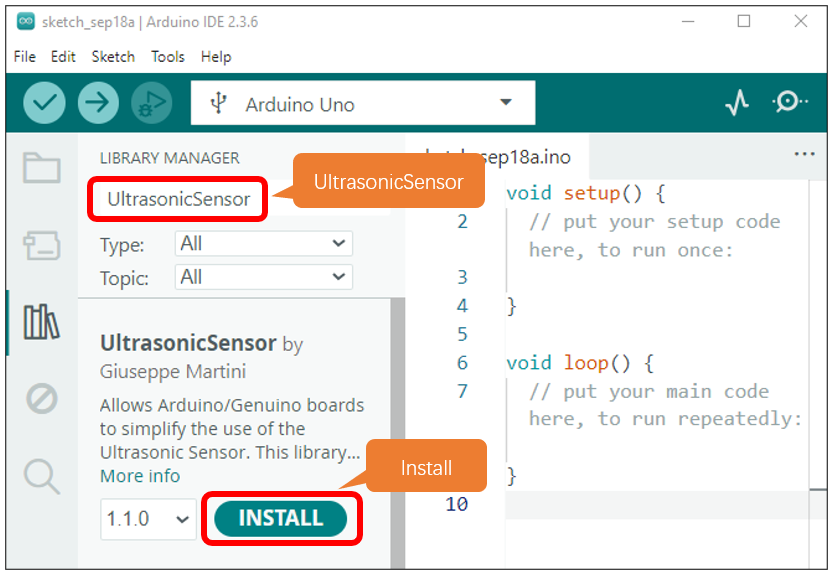
Task: Open the Sketchbook folder sidebar icon
Action: point(41,168)
